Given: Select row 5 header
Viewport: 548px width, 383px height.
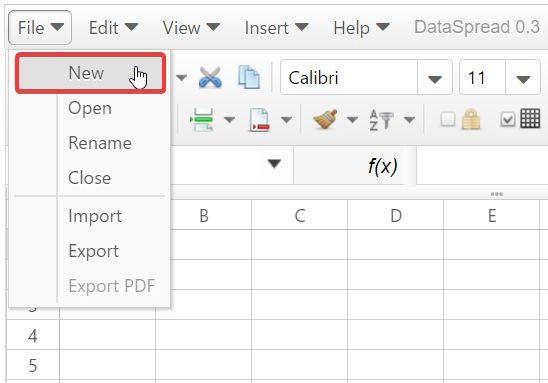Looking at the screenshot, I should pos(33,365).
